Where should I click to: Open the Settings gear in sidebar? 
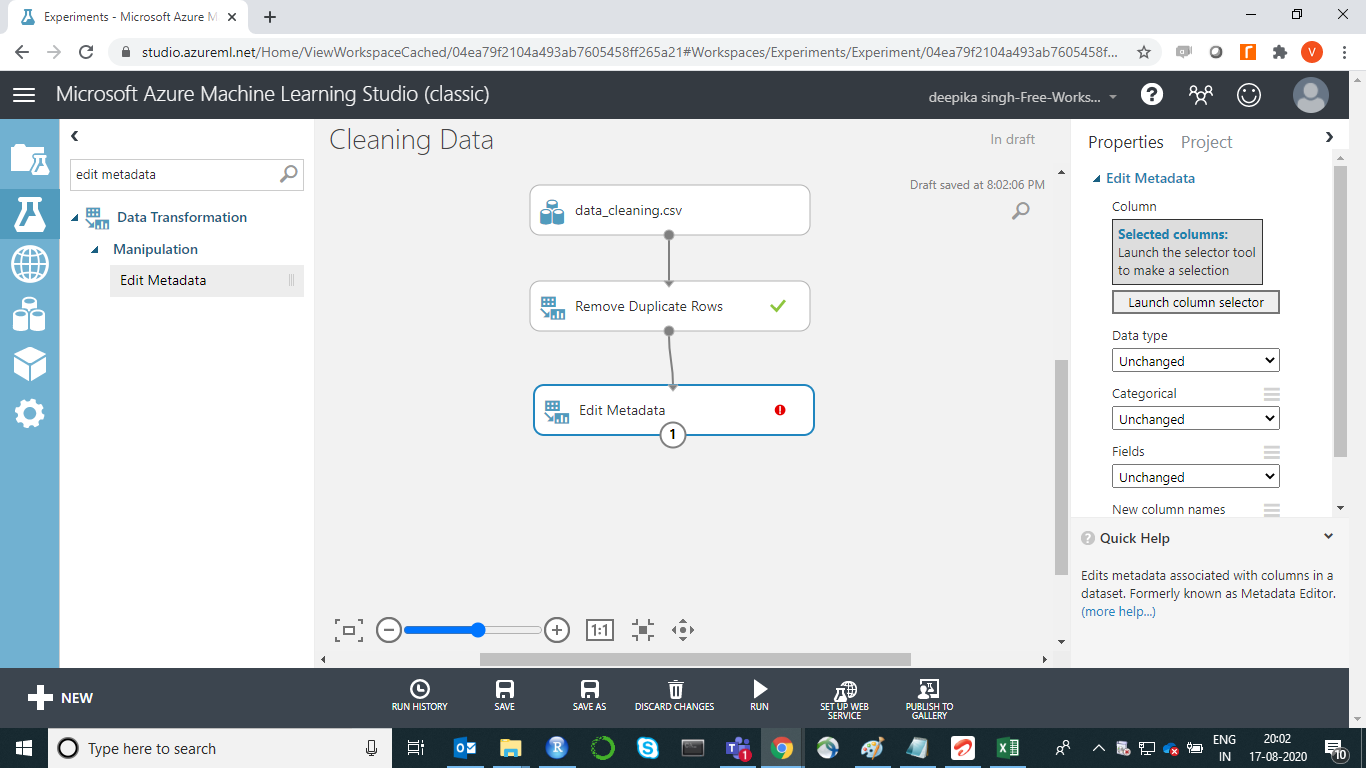tap(29, 413)
